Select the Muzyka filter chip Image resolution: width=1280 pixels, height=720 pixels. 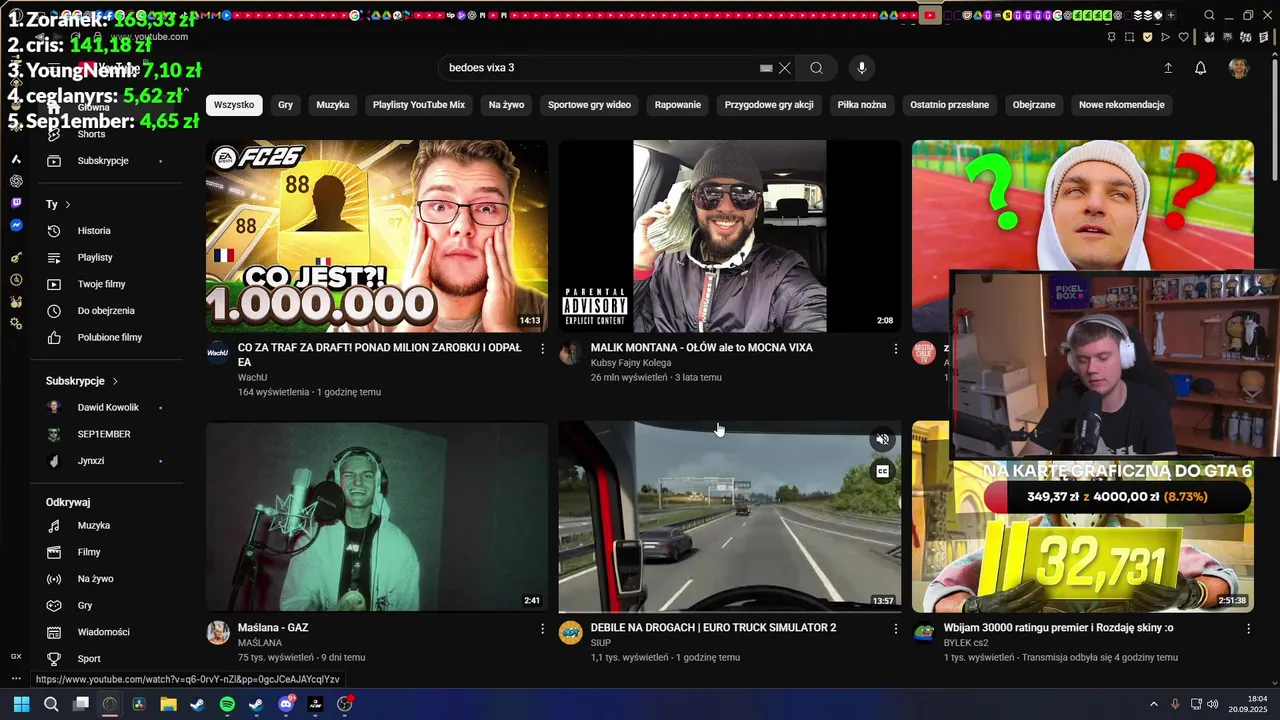click(333, 105)
